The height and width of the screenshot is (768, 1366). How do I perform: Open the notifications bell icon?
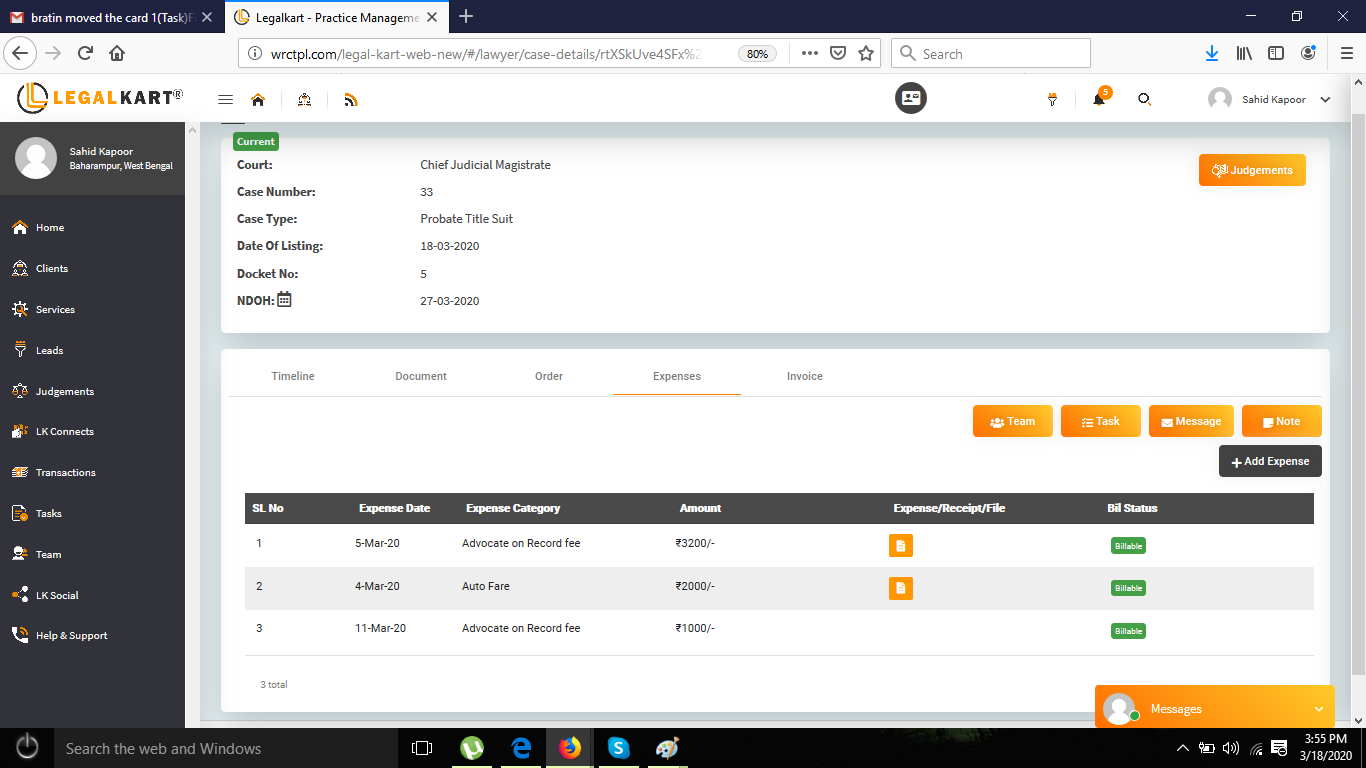(1098, 99)
